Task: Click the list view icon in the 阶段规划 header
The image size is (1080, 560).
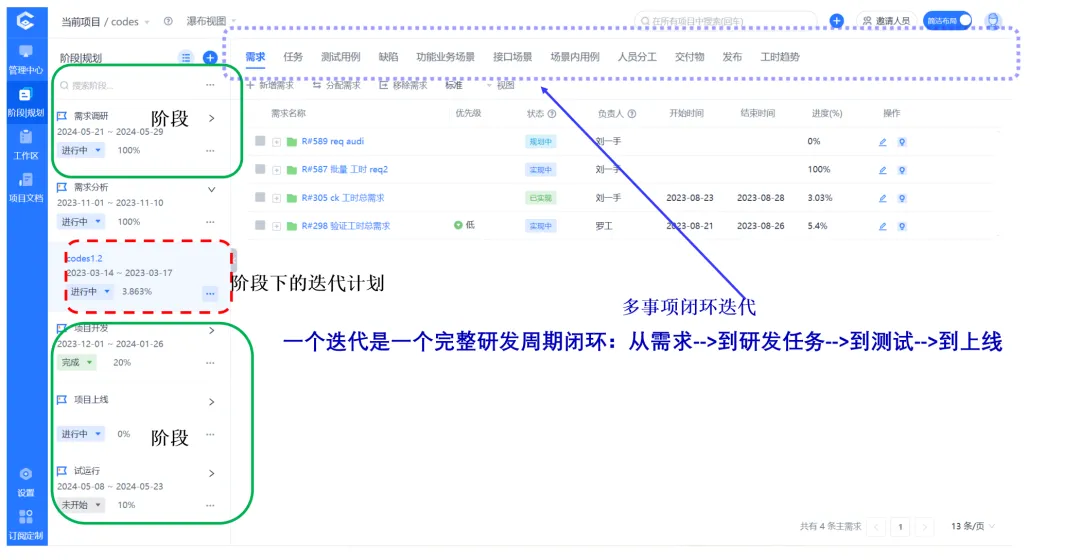Action: tap(186, 58)
